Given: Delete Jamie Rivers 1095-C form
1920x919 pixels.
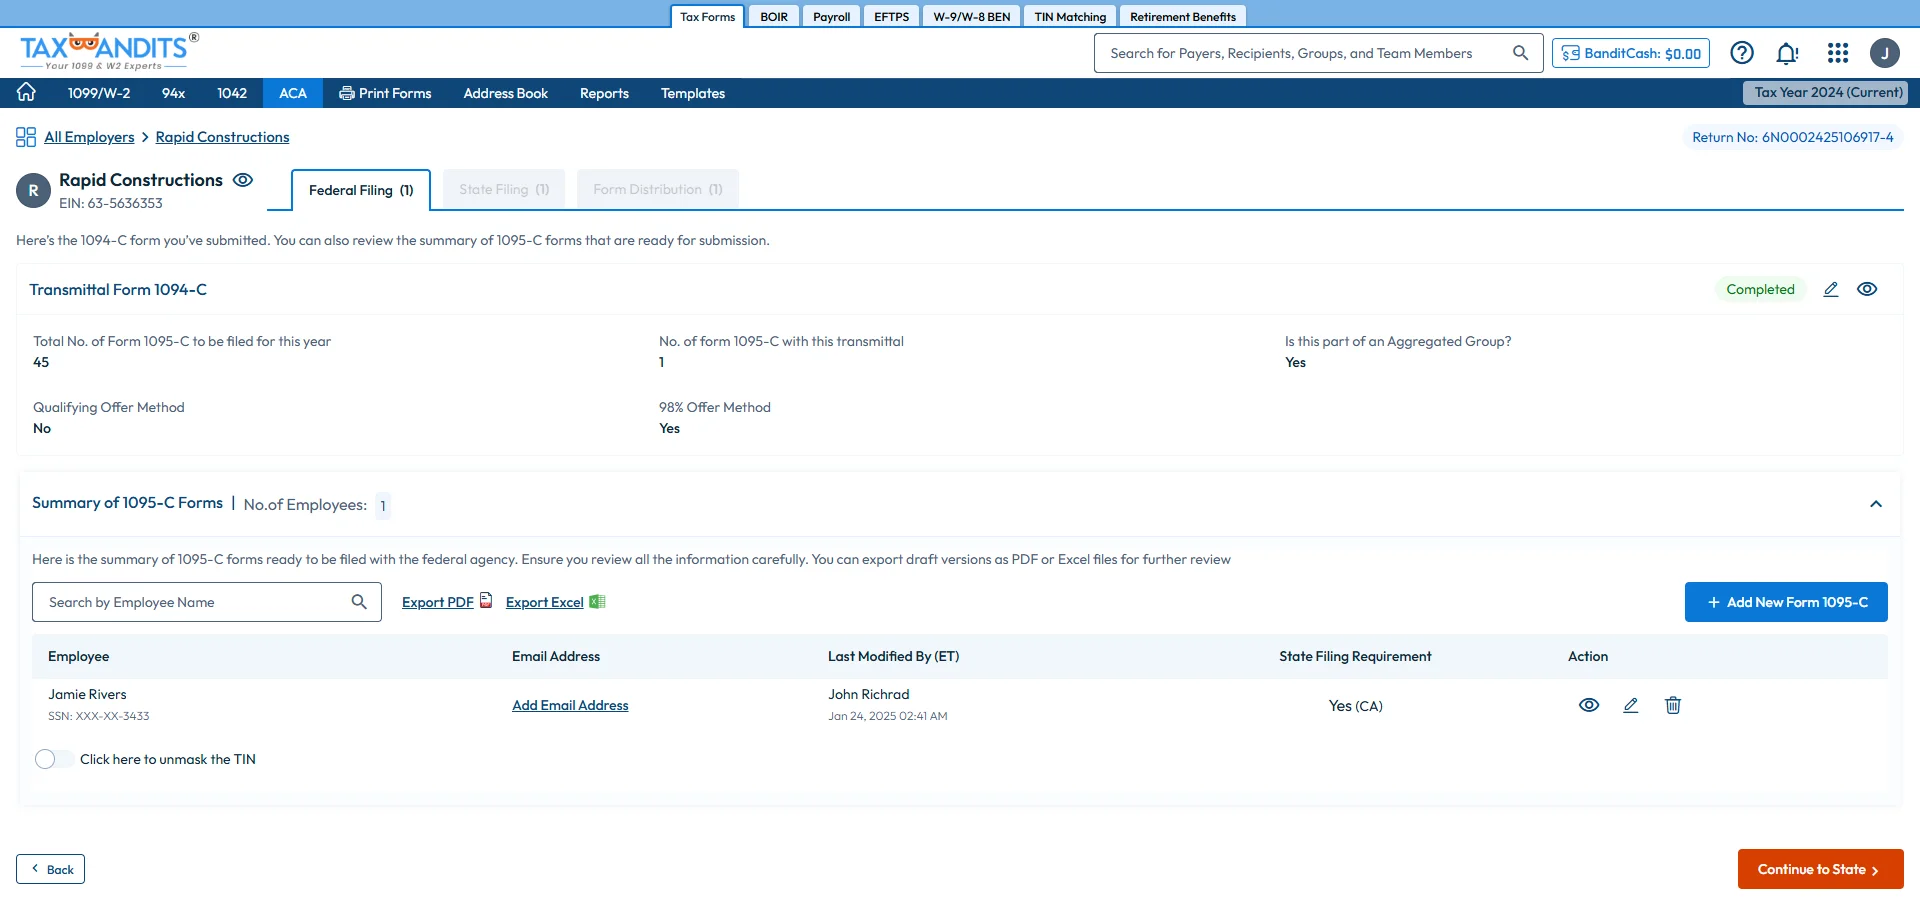Looking at the screenshot, I should [1673, 705].
